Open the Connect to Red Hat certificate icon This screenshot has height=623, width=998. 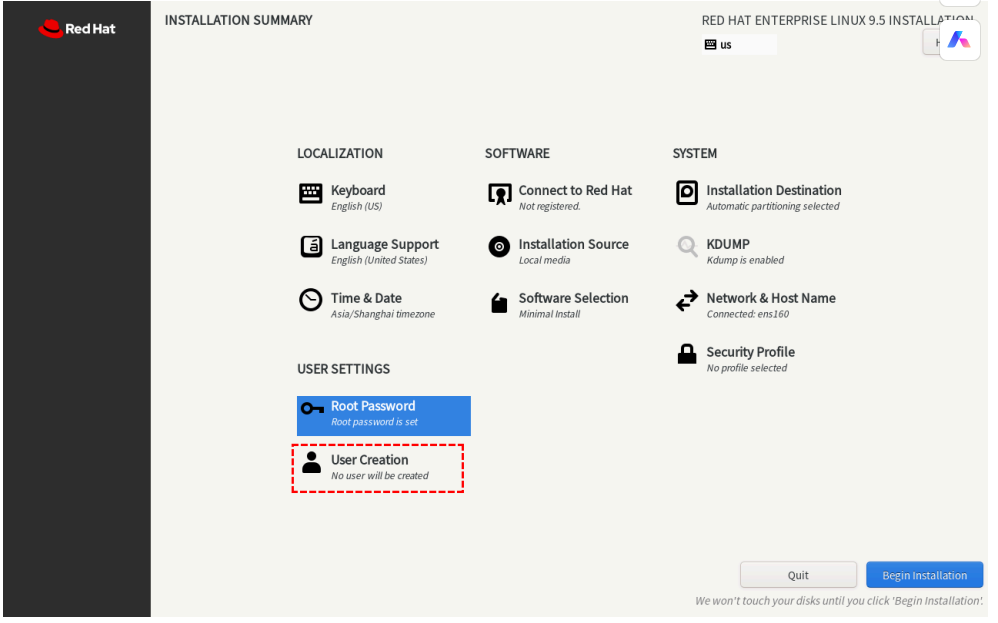[x=500, y=194]
